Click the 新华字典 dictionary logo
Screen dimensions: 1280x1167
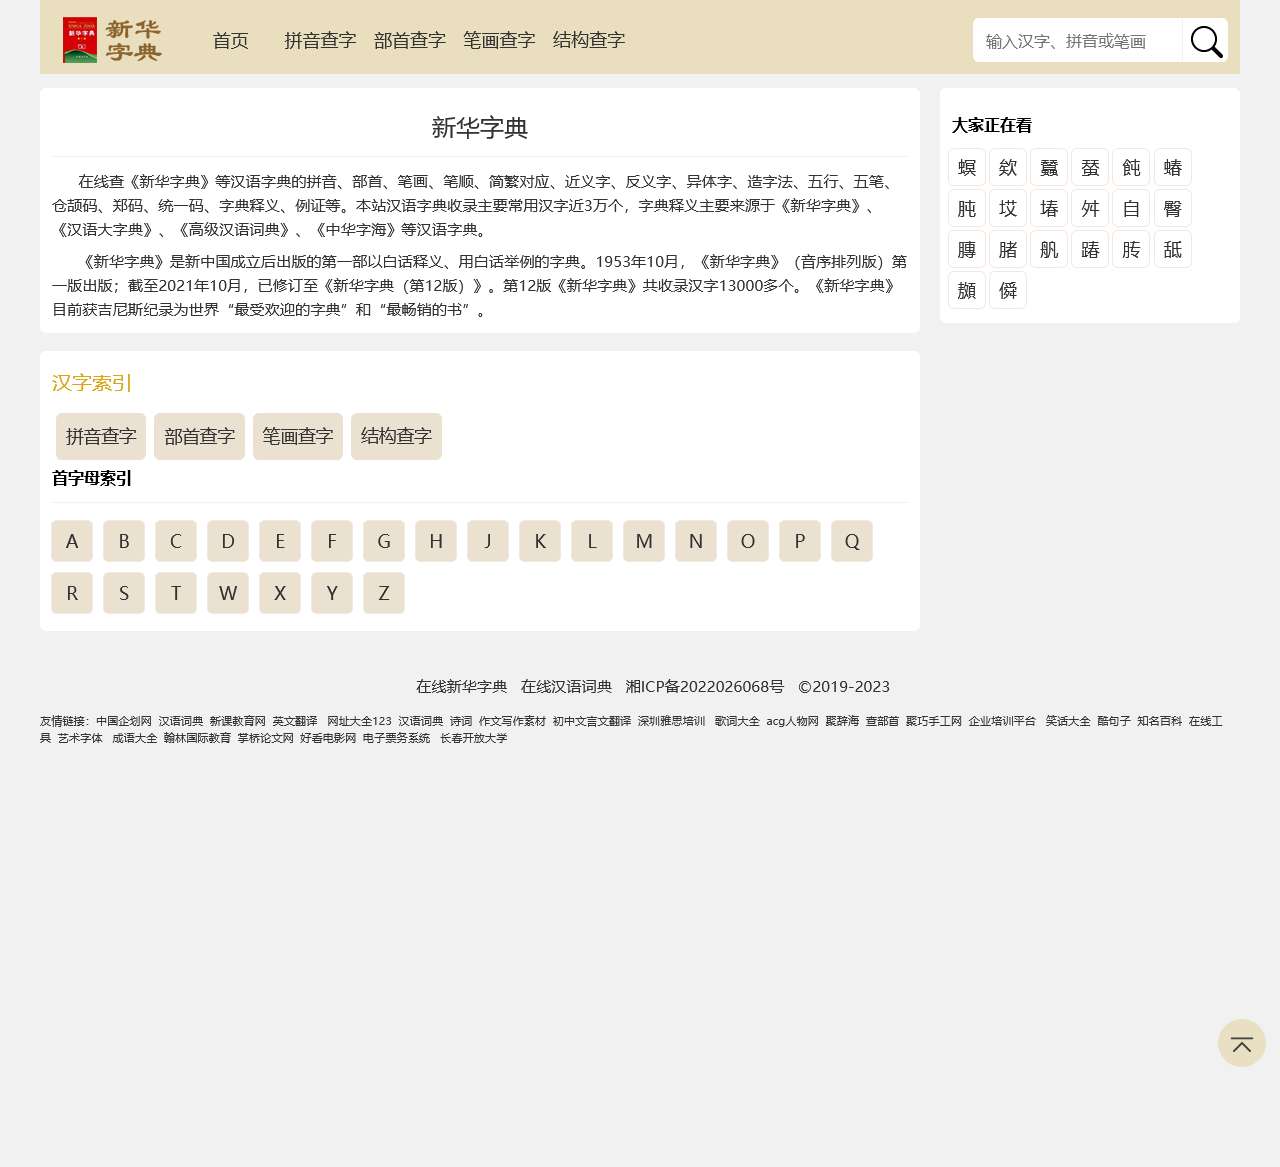point(113,39)
